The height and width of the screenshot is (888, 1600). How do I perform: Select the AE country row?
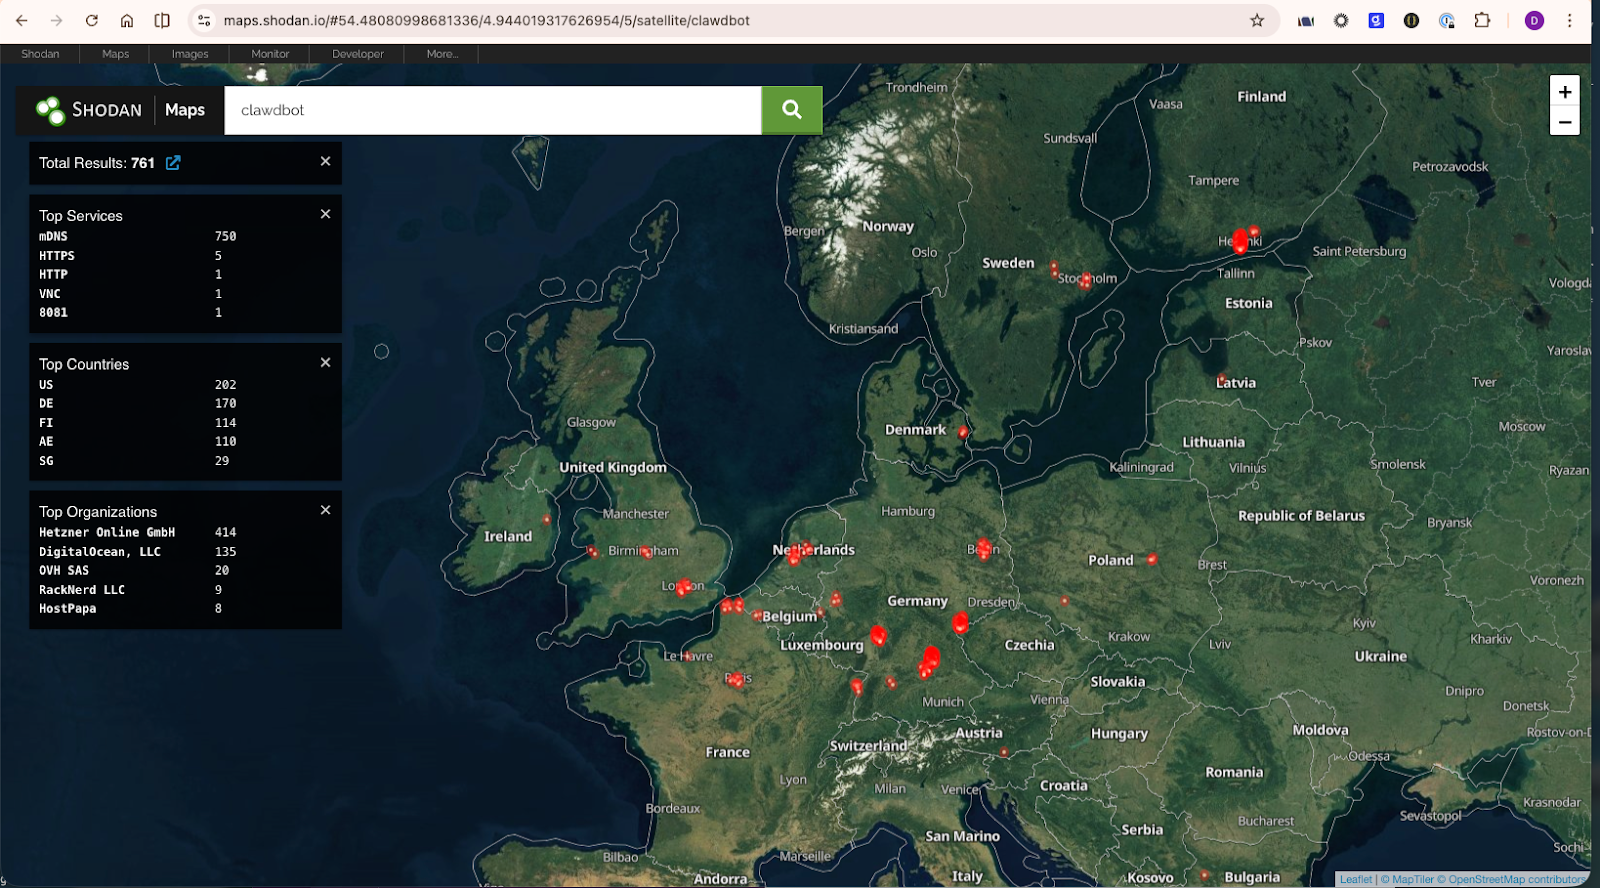point(138,442)
